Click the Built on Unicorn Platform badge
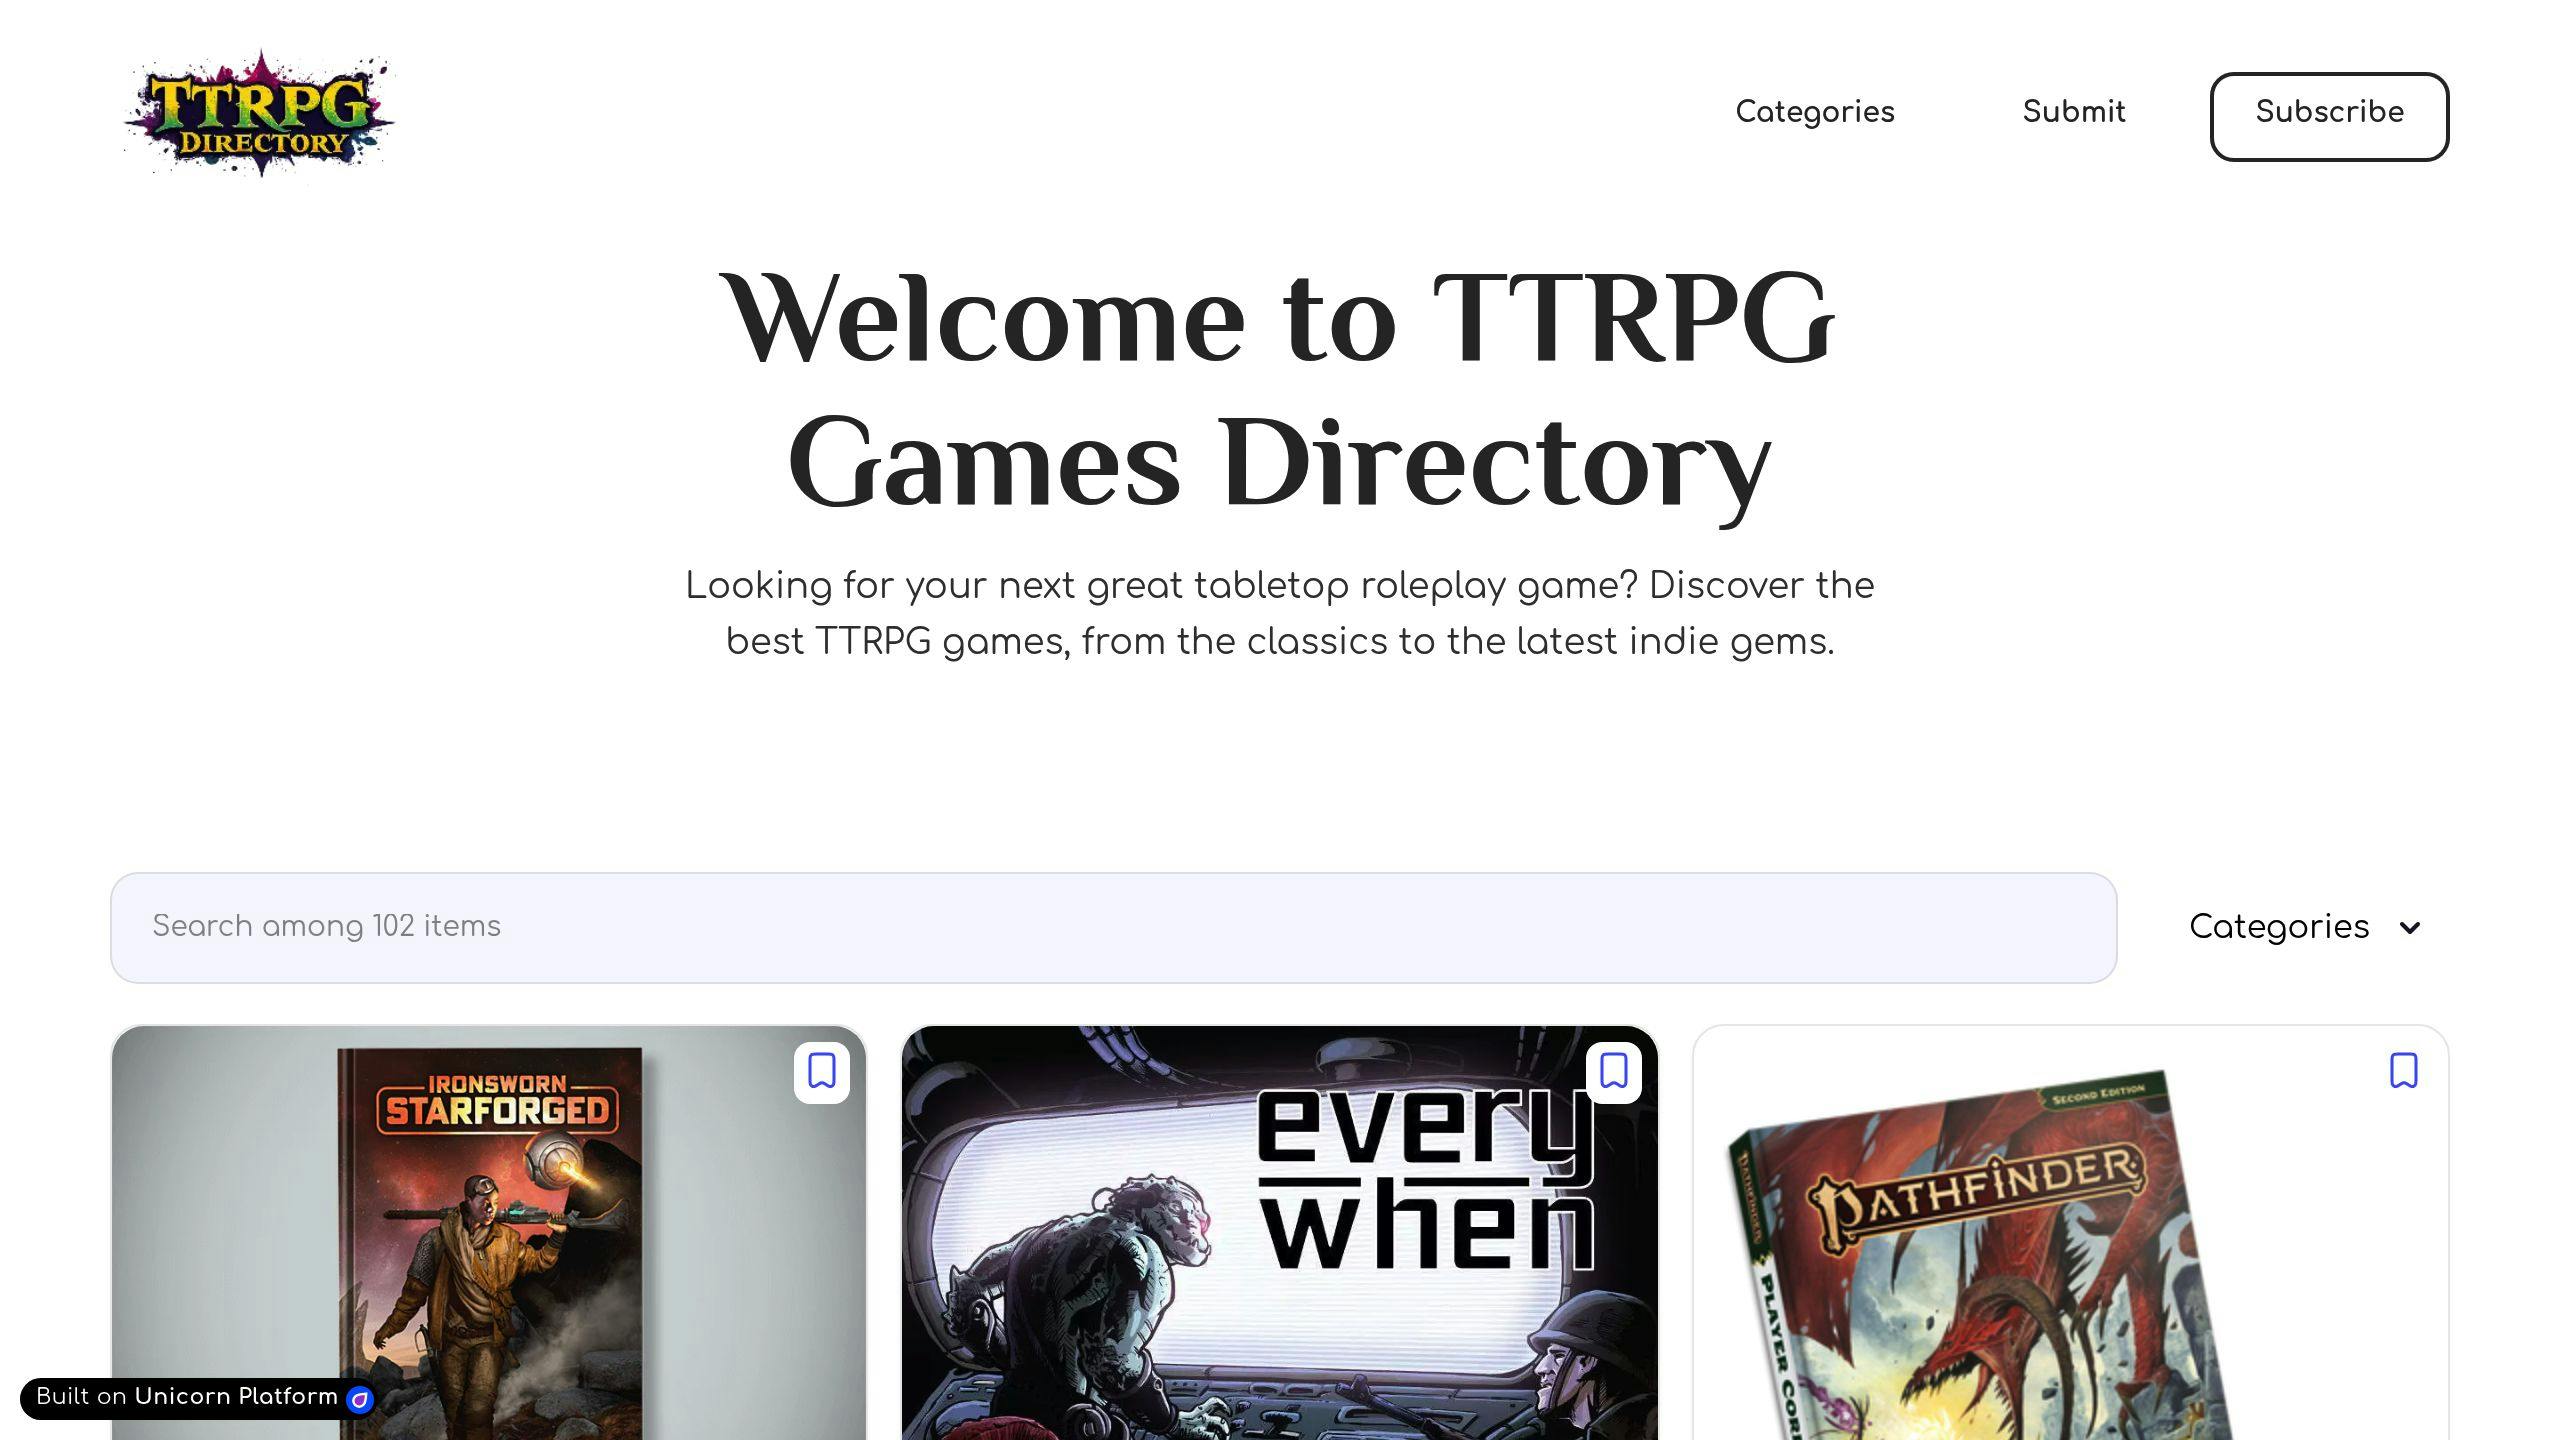 197,1398
